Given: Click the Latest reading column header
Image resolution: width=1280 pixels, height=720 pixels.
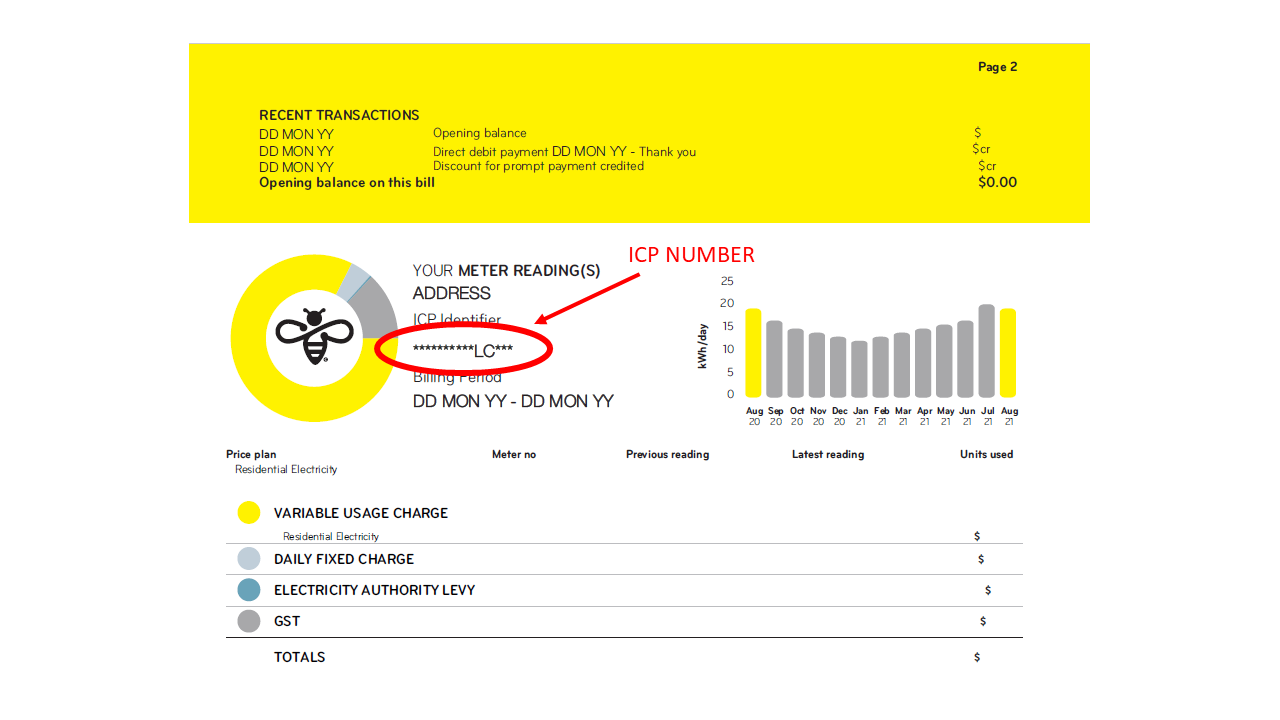Looking at the screenshot, I should click(x=827, y=454).
